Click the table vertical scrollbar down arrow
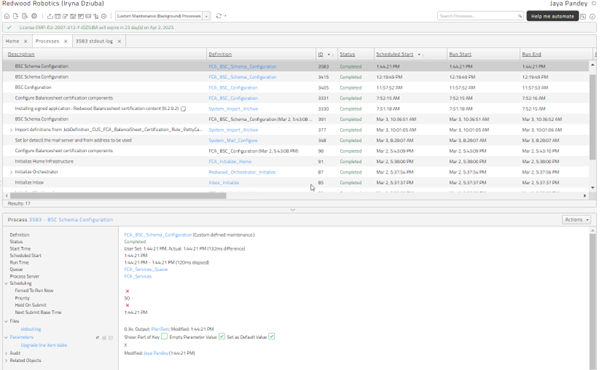This screenshot has width=602, height=370. pos(592,188)
